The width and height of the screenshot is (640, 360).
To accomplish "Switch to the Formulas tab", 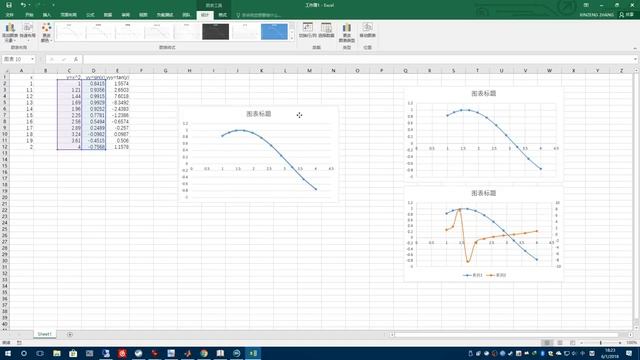I will click(90, 15).
